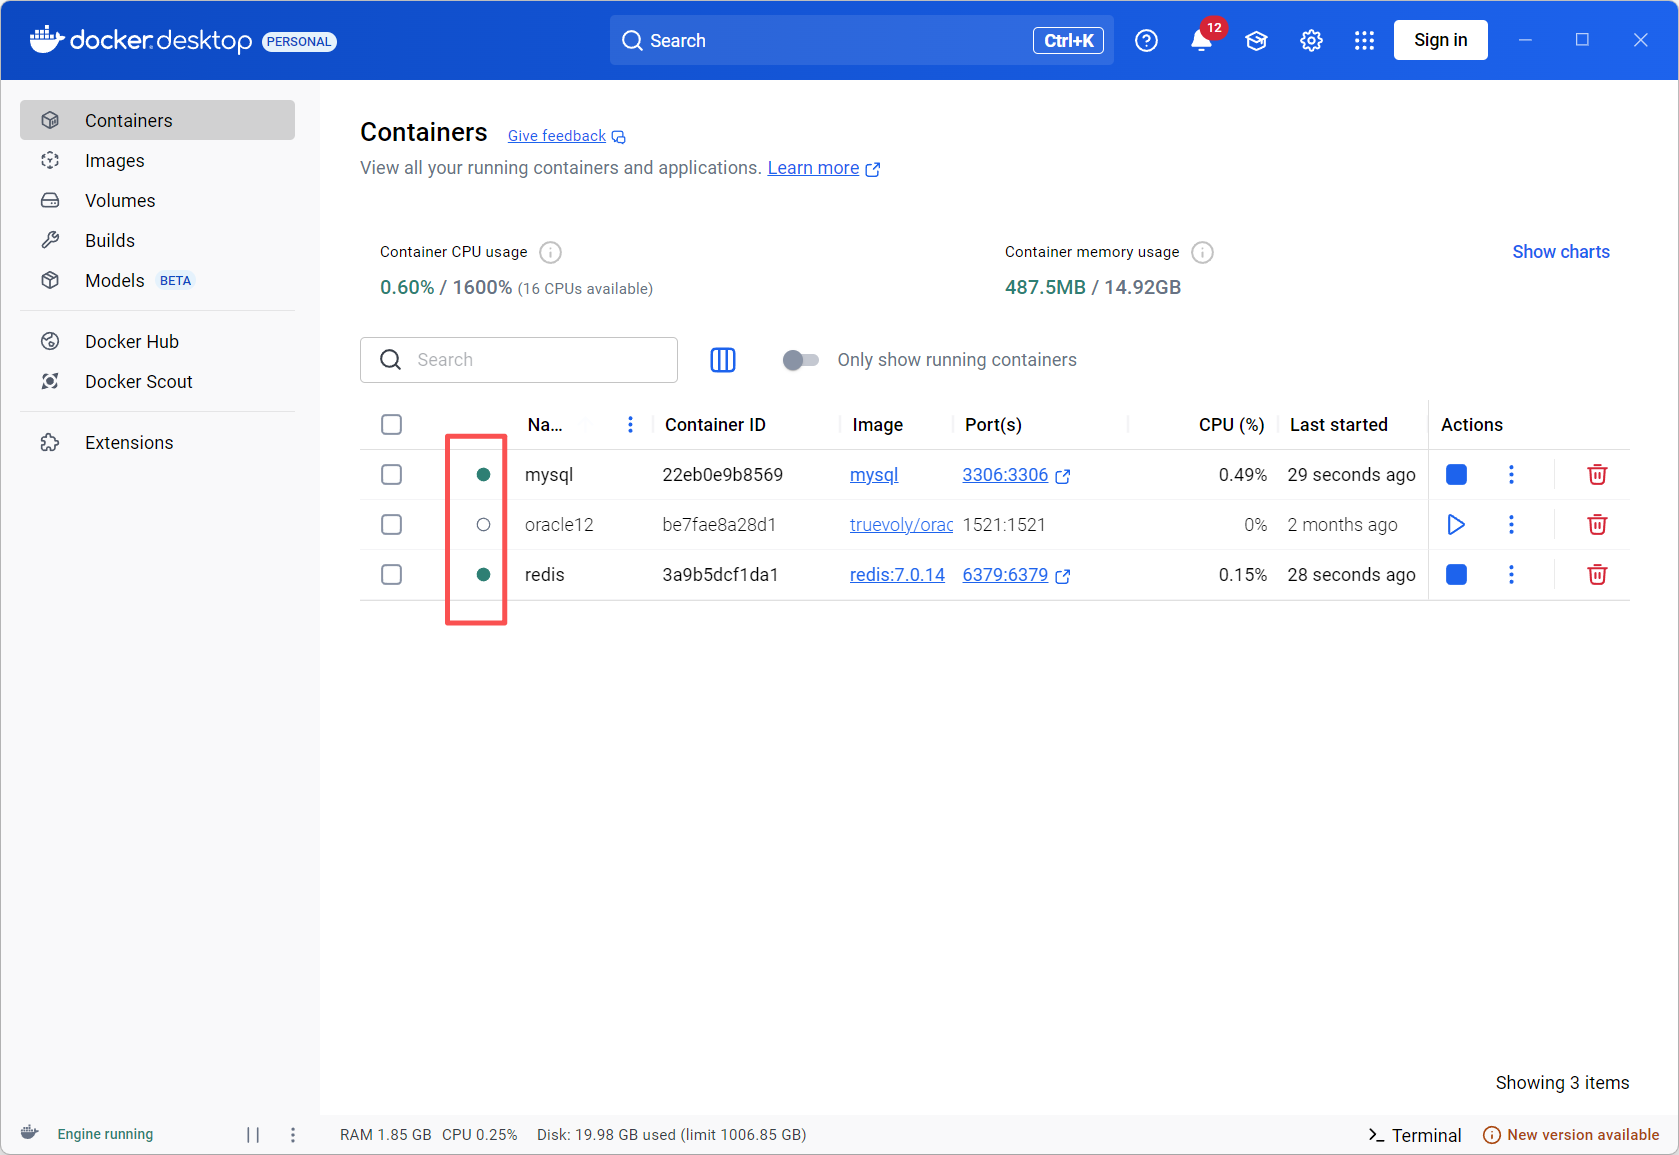Toggle Only show running containers
Screen dimensions: 1679x1155
point(800,360)
